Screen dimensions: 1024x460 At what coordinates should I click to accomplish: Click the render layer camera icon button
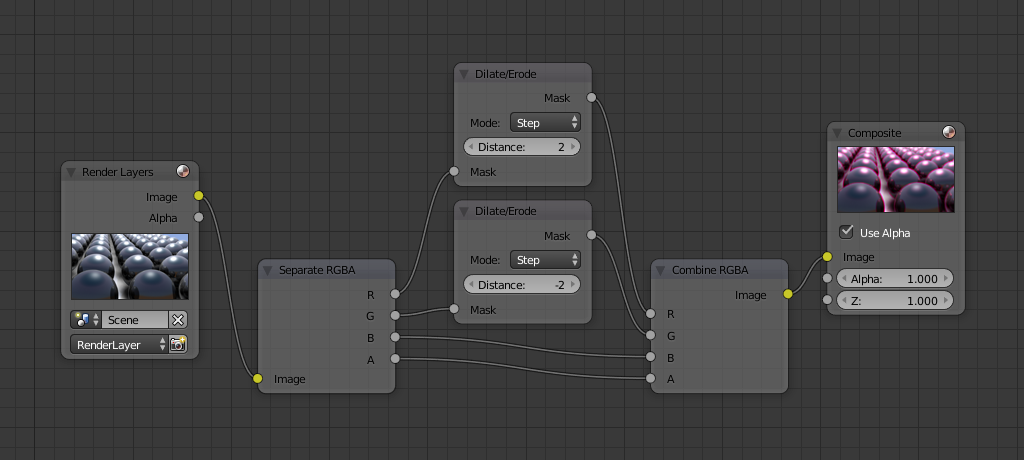178,344
